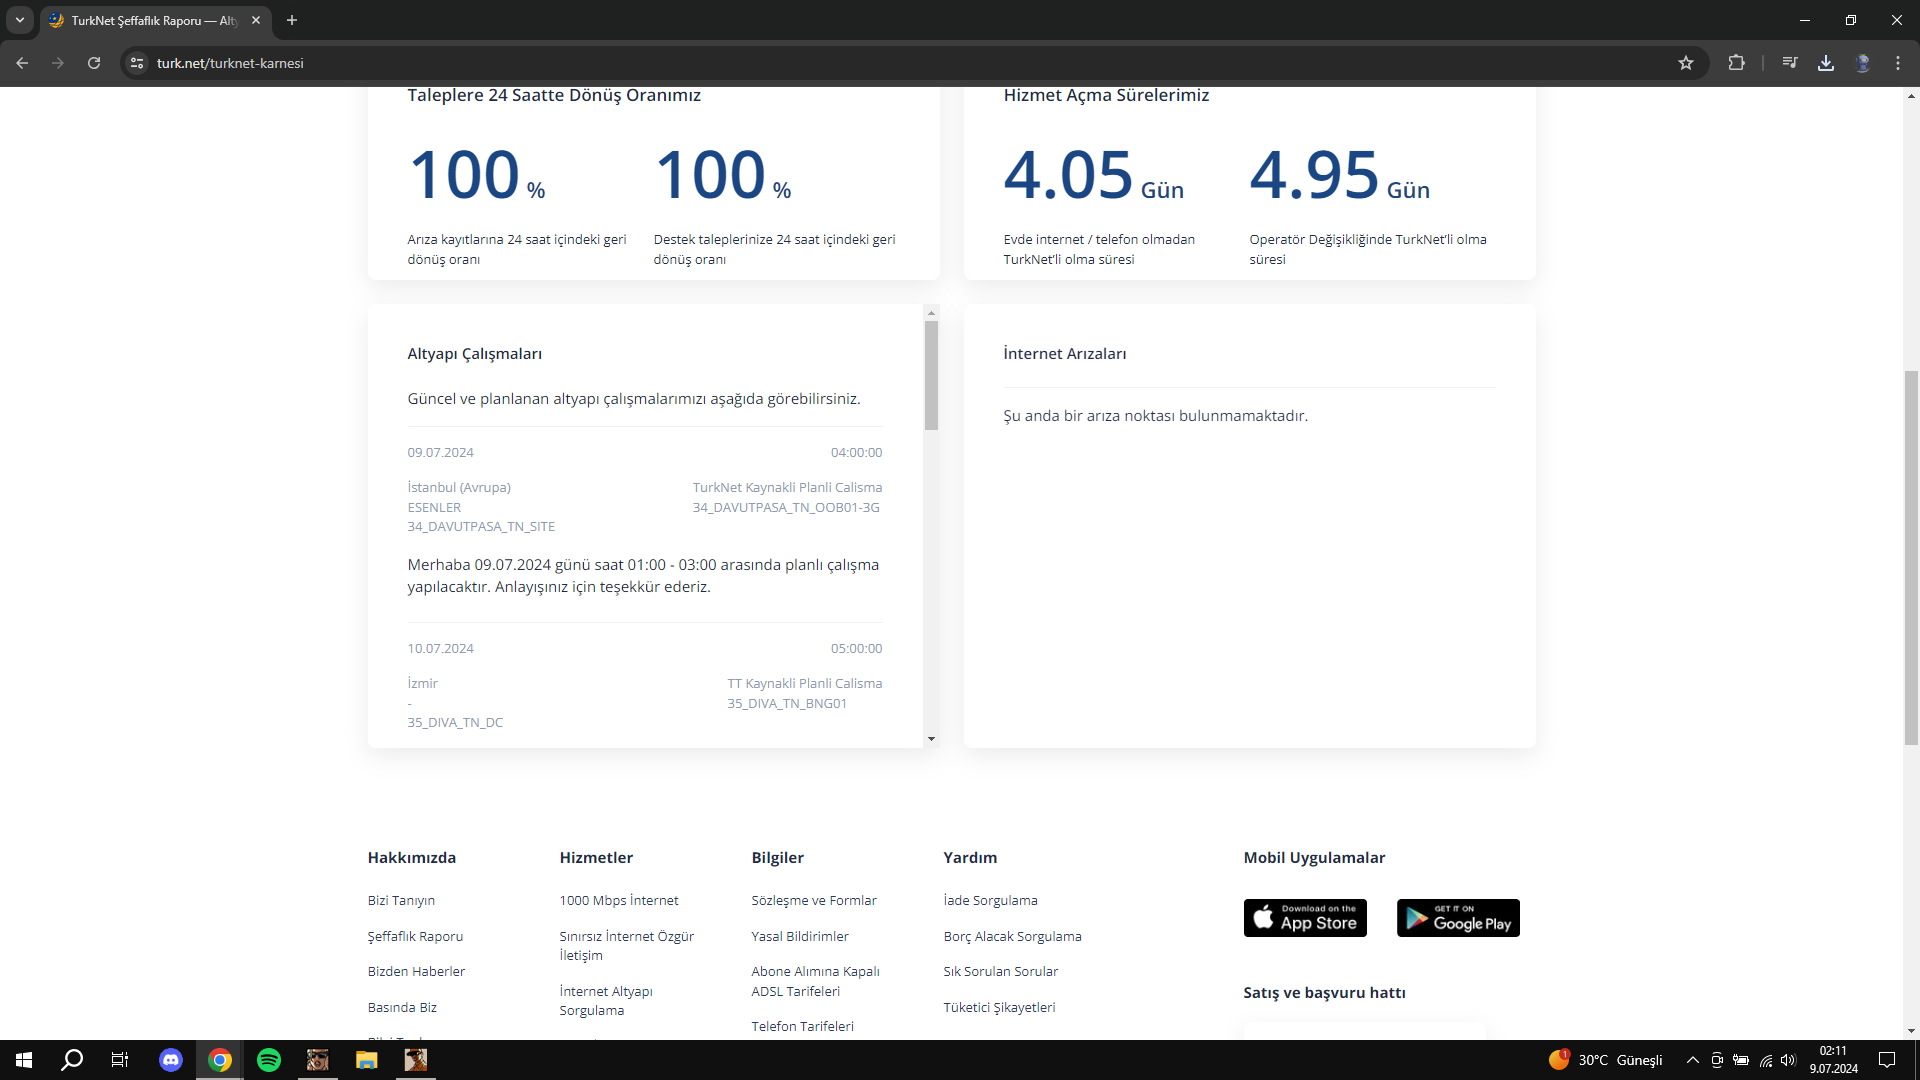Viewport: 1920px width, 1080px height.
Task: Open the tab search dropdown arrow
Action: pyautogui.click(x=20, y=20)
